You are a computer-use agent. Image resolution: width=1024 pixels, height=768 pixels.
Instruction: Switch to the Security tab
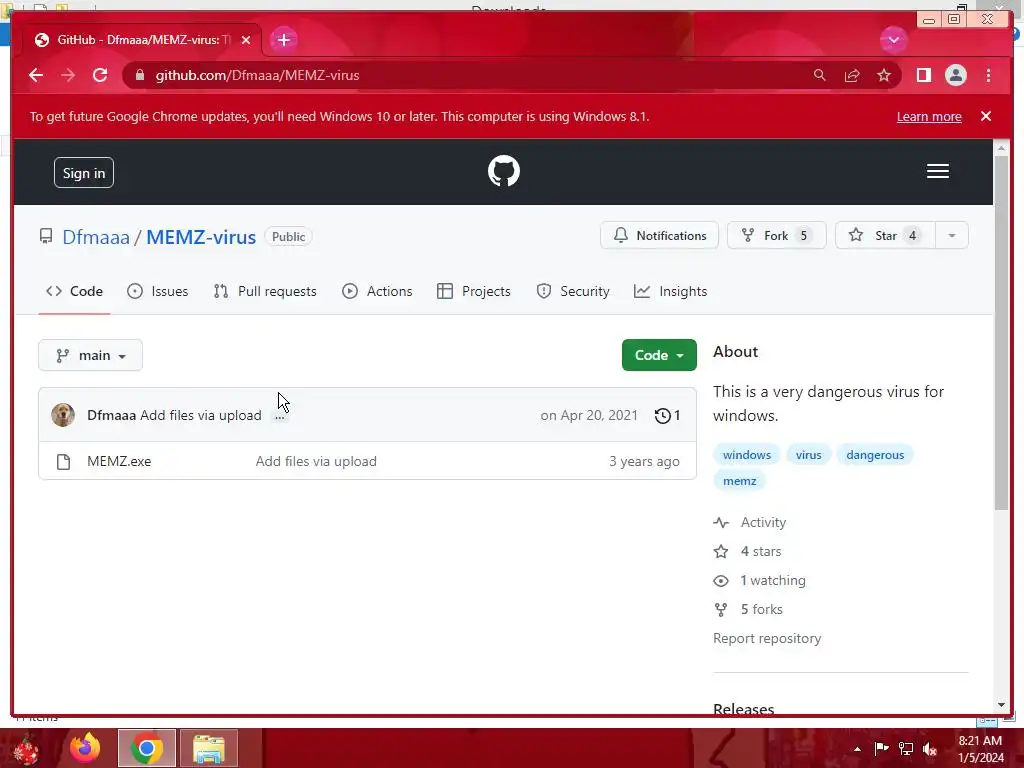pyautogui.click(x=573, y=291)
